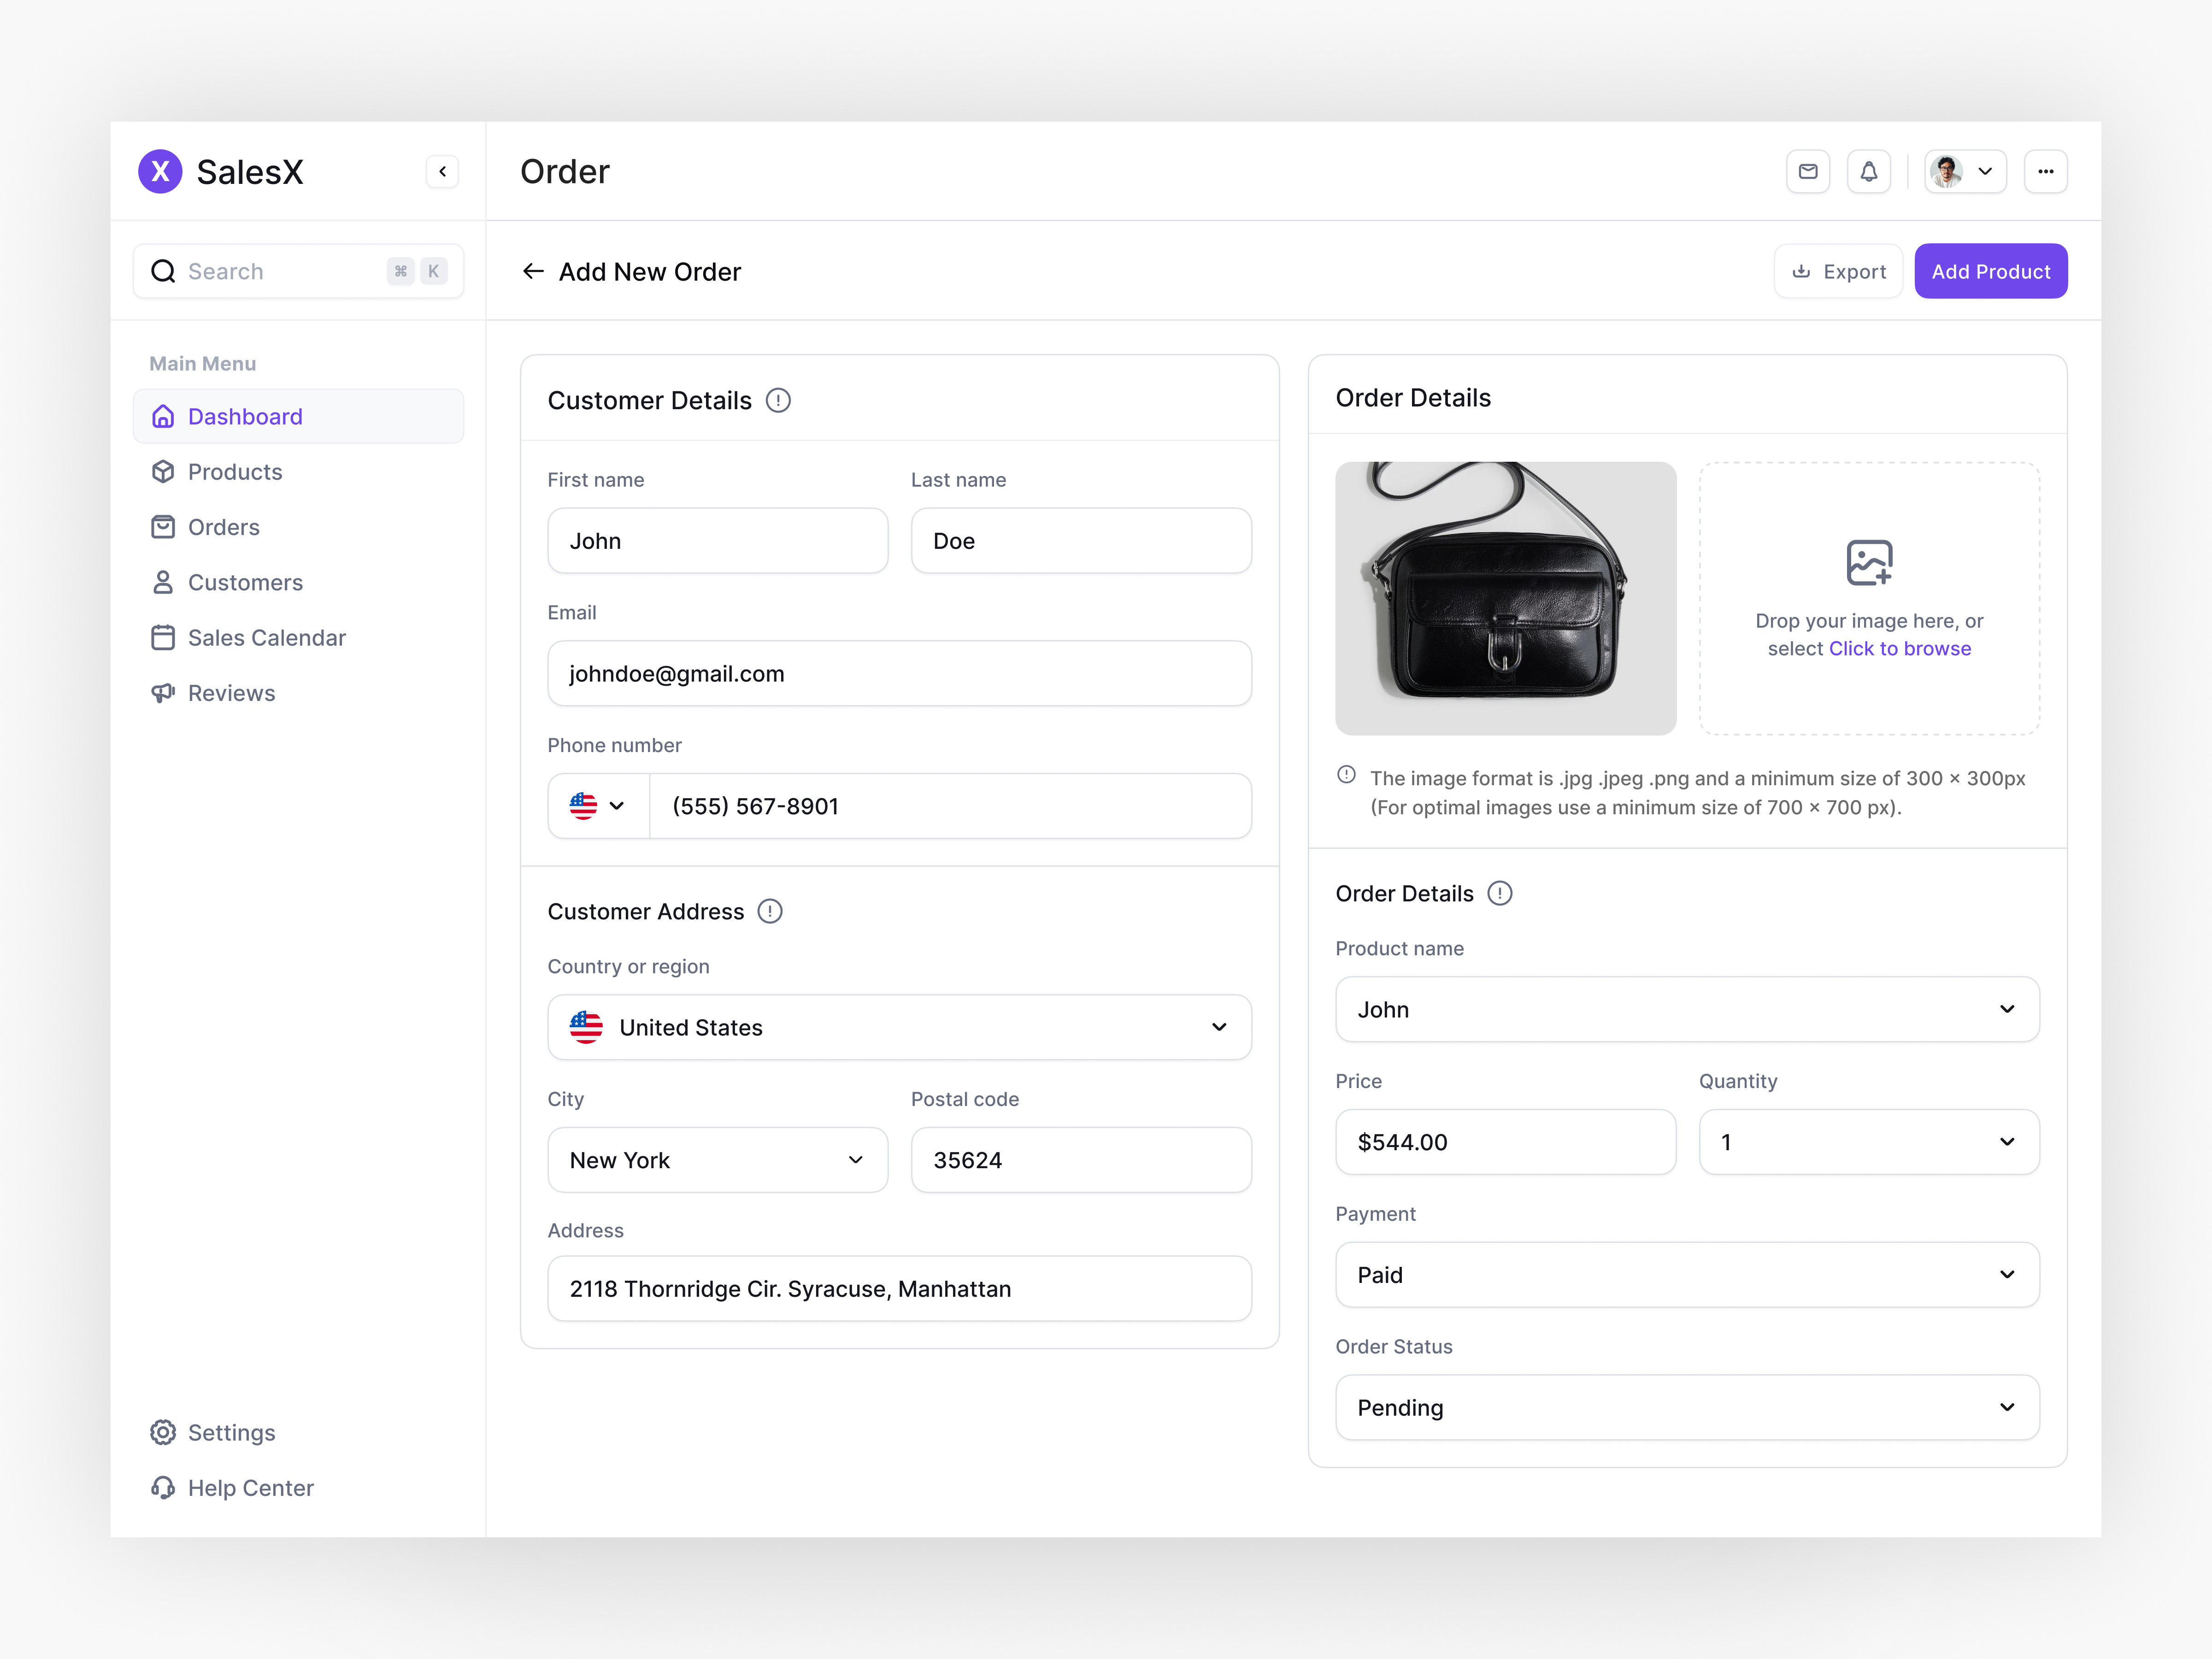Click the Sales Calendar icon
Image resolution: width=2212 pixels, height=1659 pixels.
click(163, 638)
